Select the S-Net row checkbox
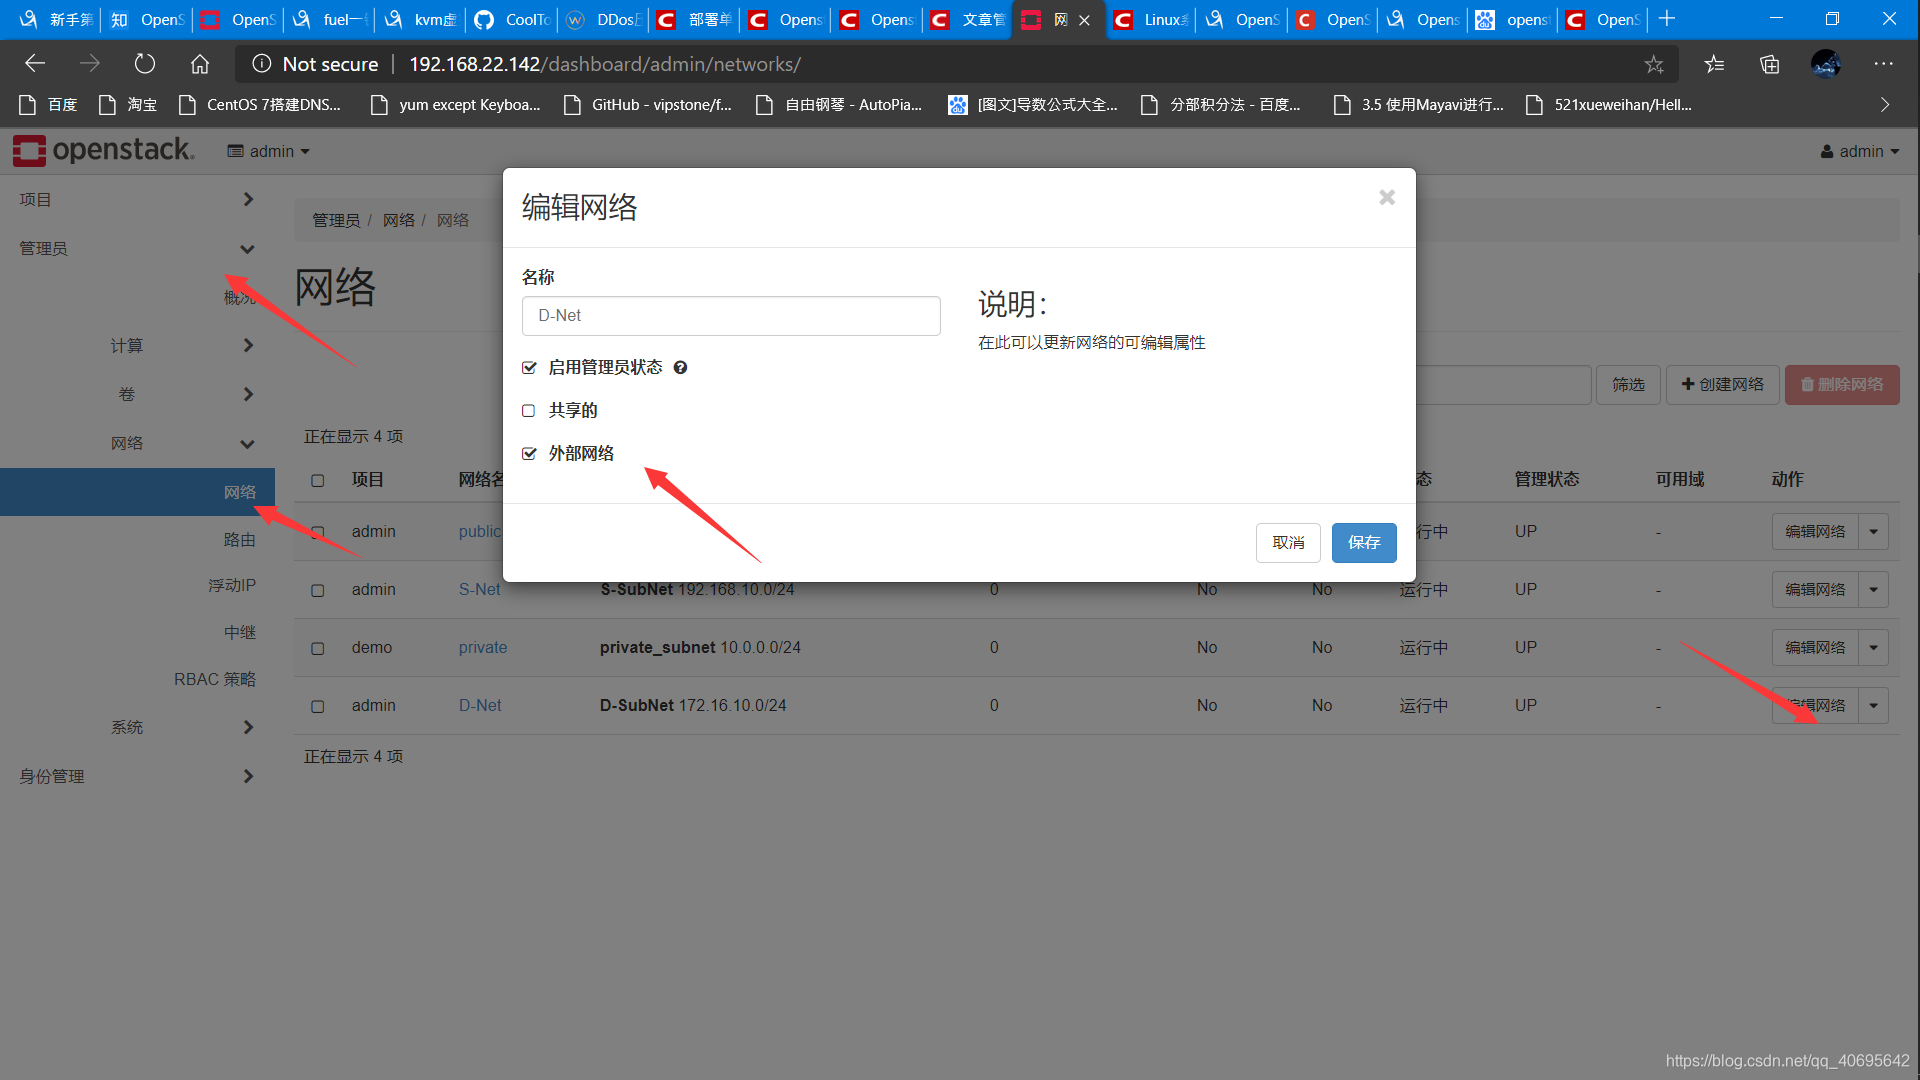Viewport: 1920px width, 1080px height. click(x=318, y=591)
